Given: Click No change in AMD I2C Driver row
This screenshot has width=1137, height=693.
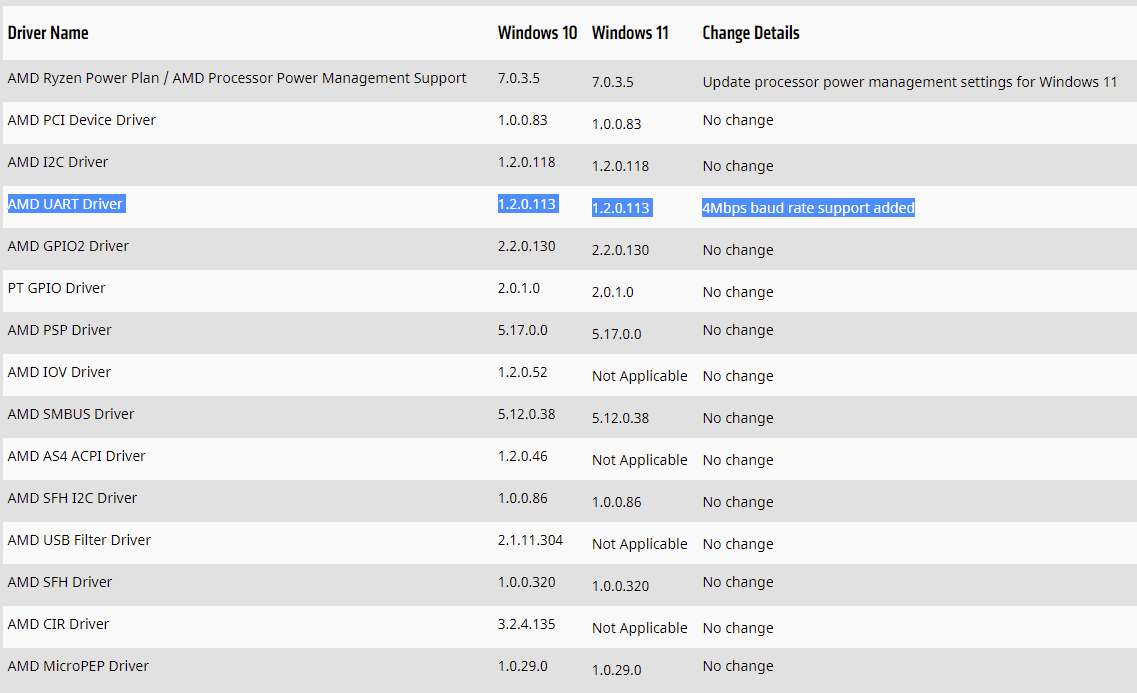Looking at the screenshot, I should point(737,167).
